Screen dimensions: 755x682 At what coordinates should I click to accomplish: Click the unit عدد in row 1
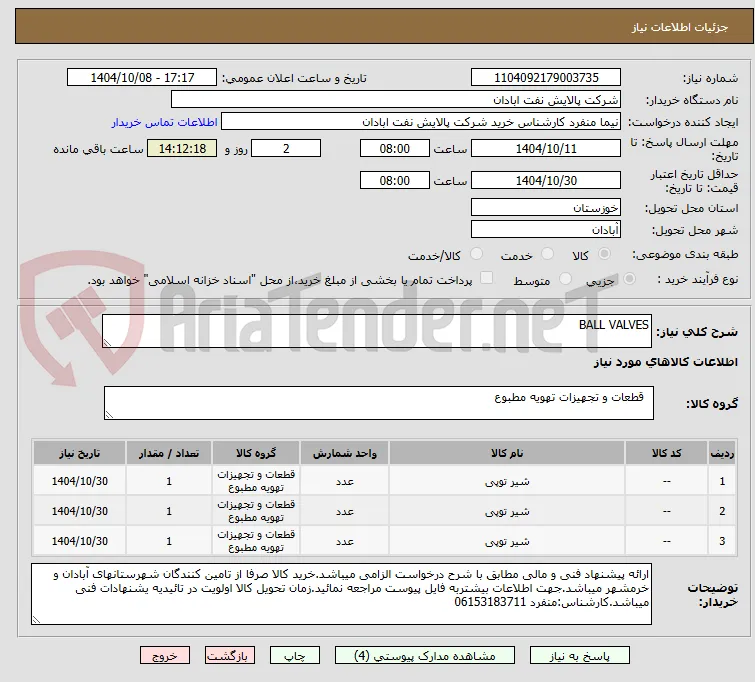(x=345, y=481)
